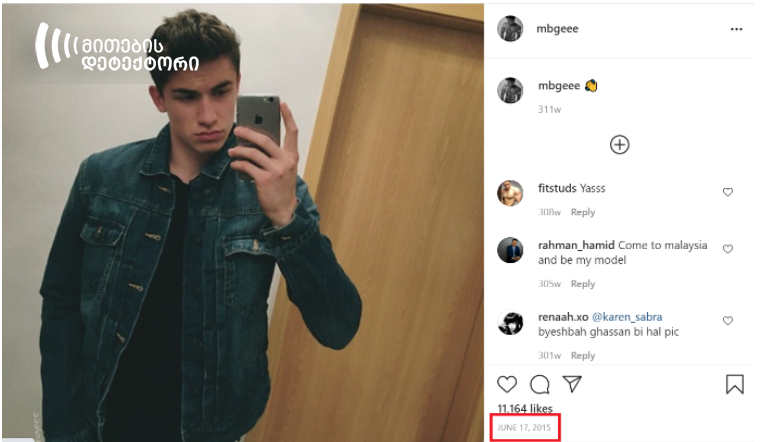View the 11,164 likes list
This screenshot has height=442, width=772.
pos(525,409)
